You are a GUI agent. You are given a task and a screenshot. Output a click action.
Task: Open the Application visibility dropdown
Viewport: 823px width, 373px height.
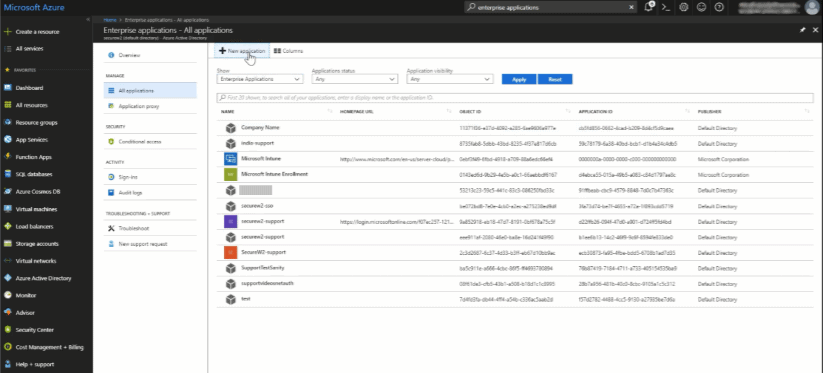450,79
